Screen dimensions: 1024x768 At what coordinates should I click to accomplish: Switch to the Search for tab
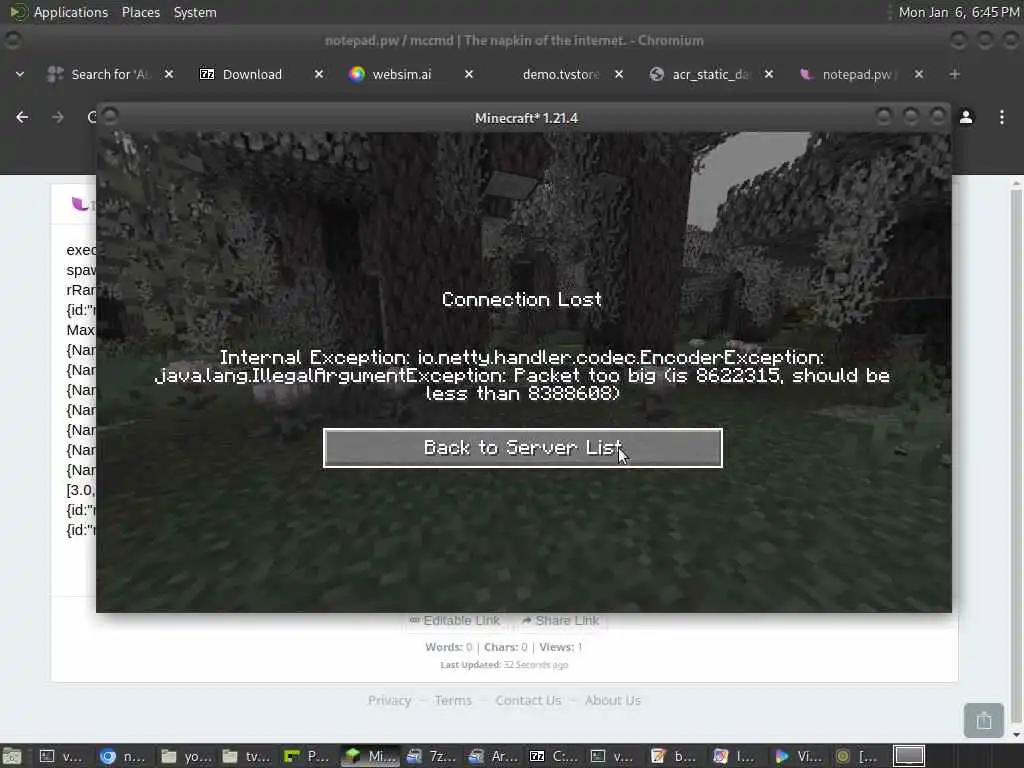[x=108, y=74]
